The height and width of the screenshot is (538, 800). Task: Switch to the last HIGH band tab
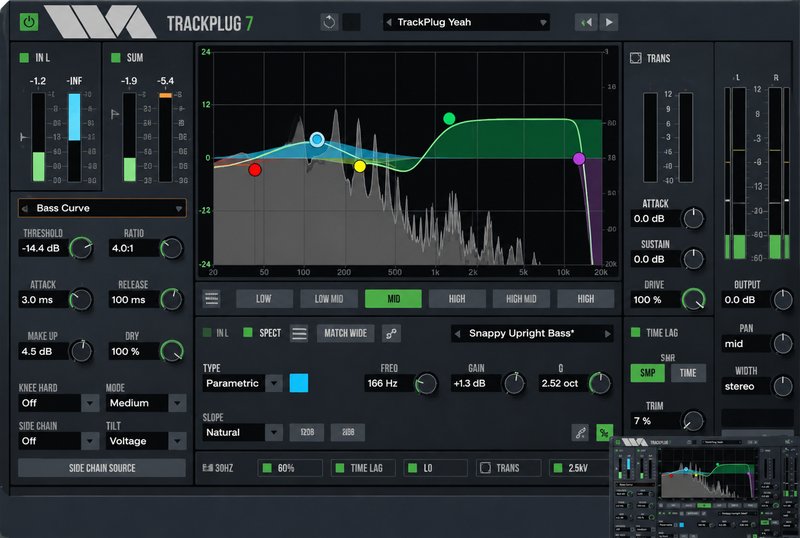(x=586, y=299)
